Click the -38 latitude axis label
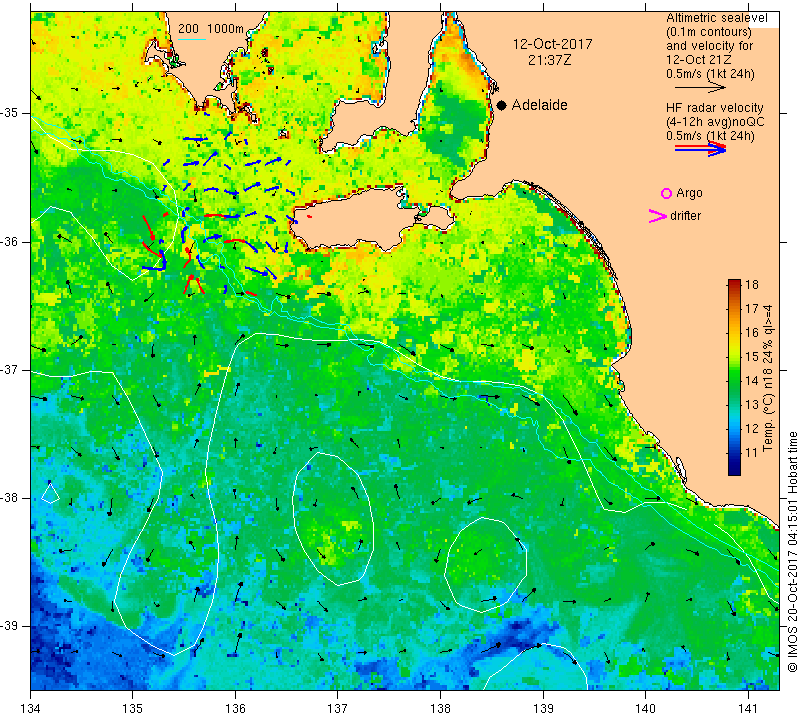 (14, 498)
